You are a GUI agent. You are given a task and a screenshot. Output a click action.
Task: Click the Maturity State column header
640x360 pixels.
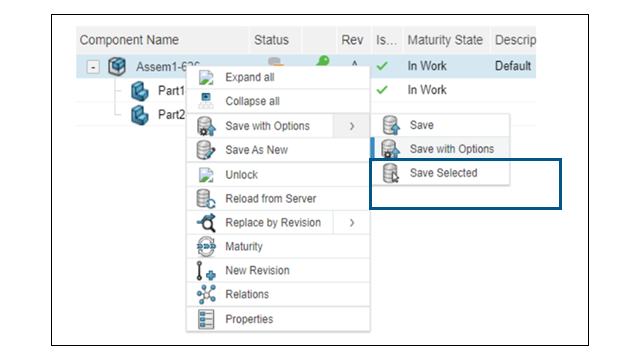pyautogui.click(x=446, y=40)
